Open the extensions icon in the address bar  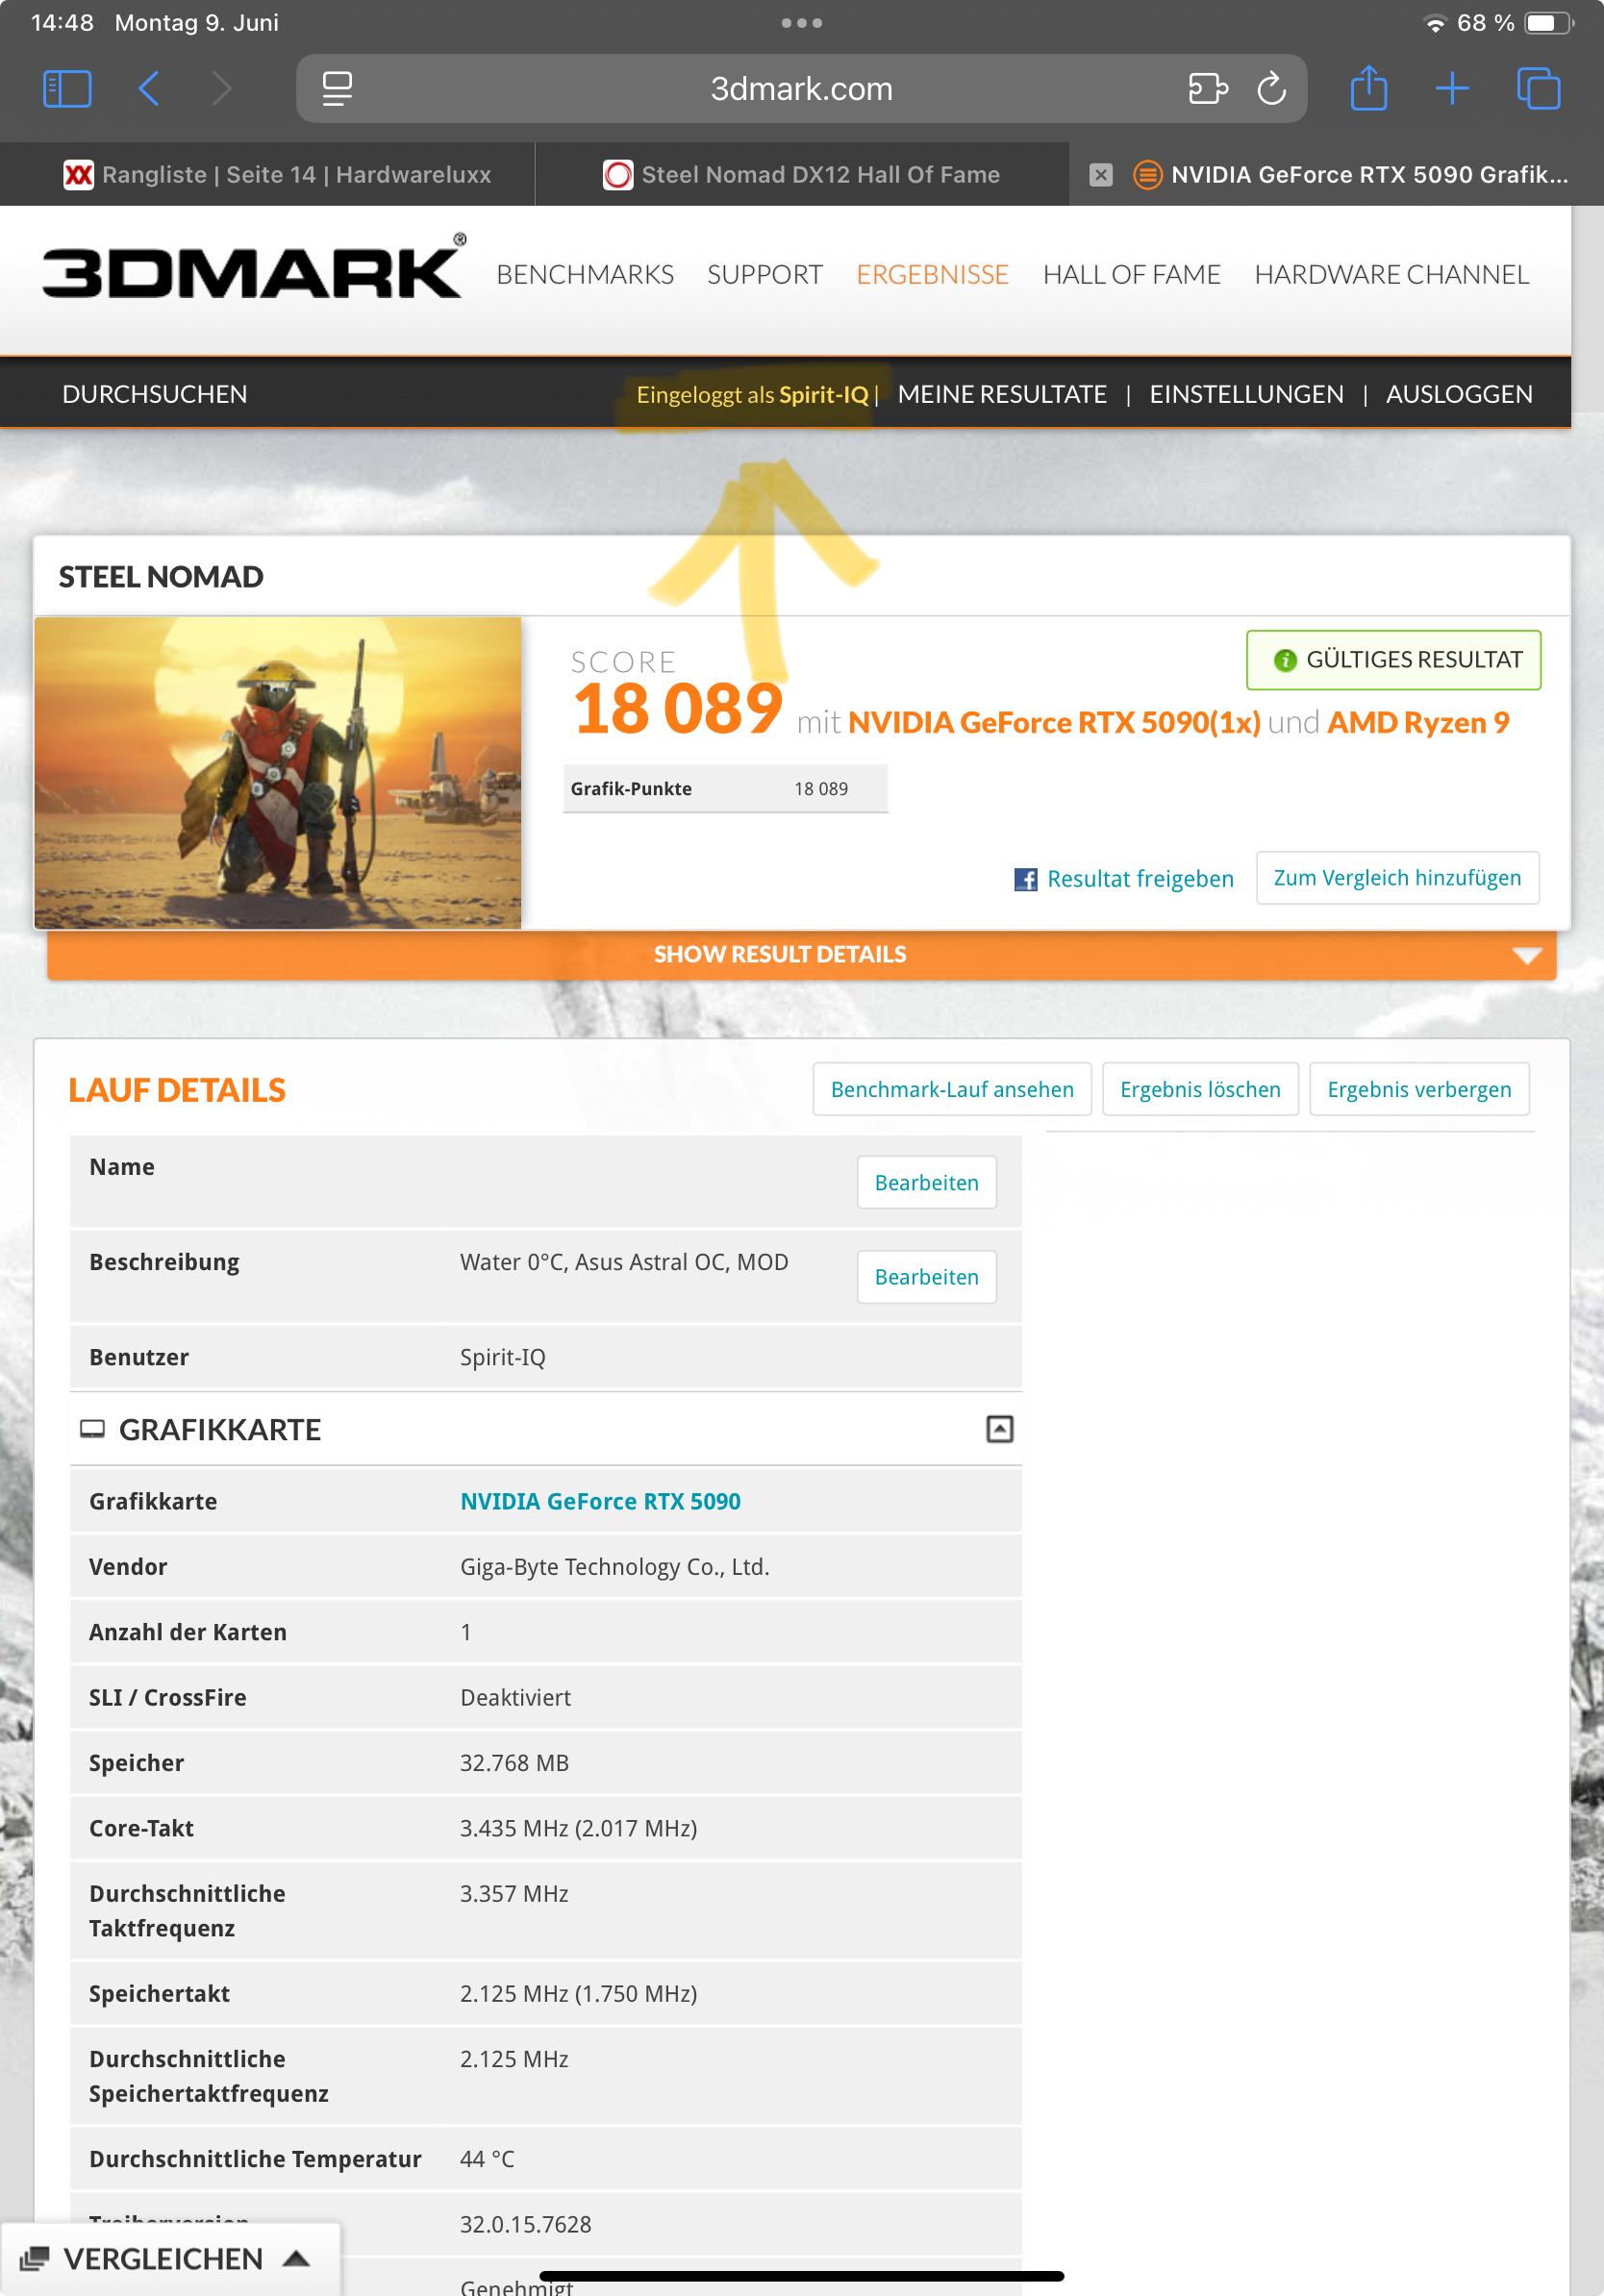1207,88
